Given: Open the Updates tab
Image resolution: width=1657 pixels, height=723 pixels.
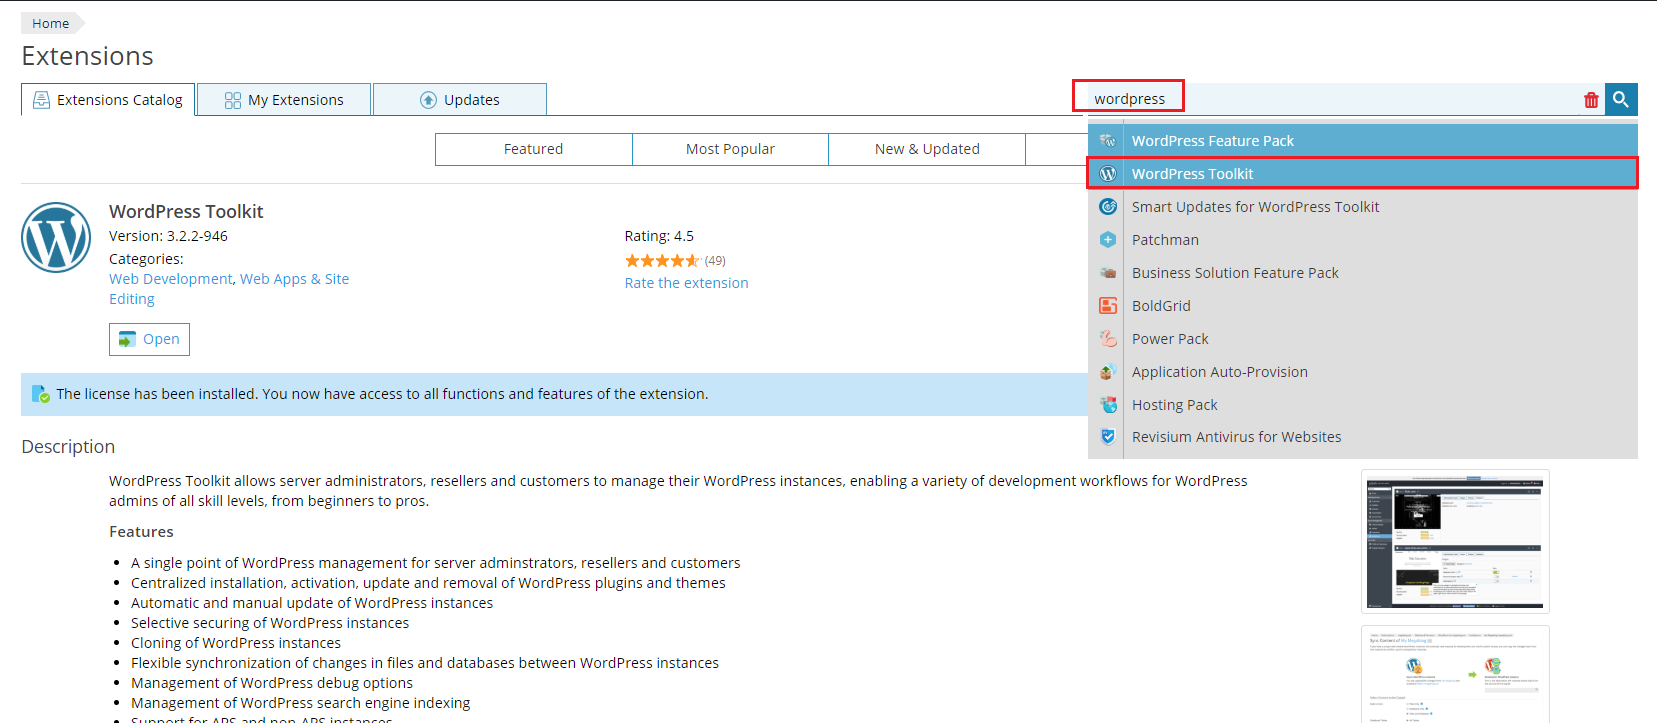Looking at the screenshot, I should 460,100.
